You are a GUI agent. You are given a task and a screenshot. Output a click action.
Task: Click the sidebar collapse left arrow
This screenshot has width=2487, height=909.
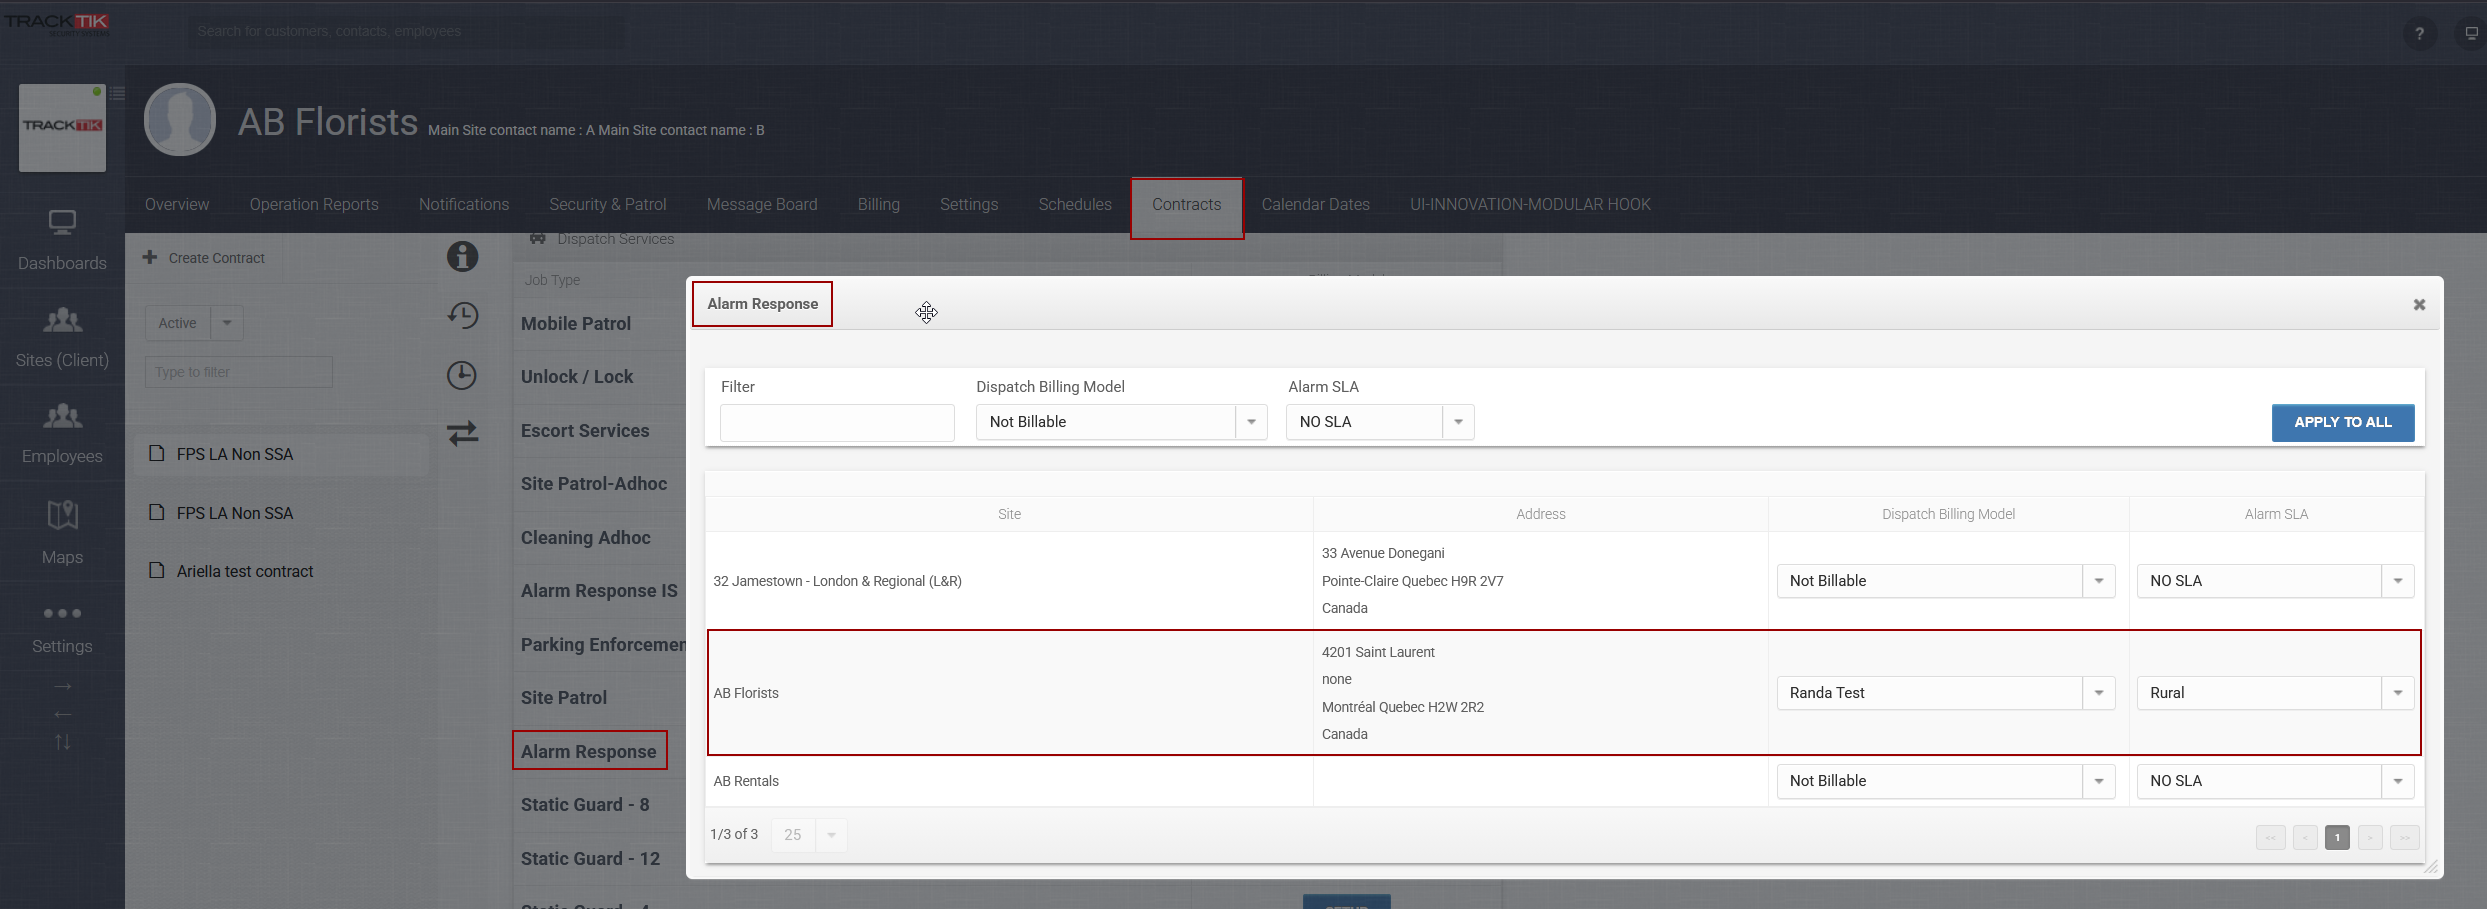[x=62, y=714]
